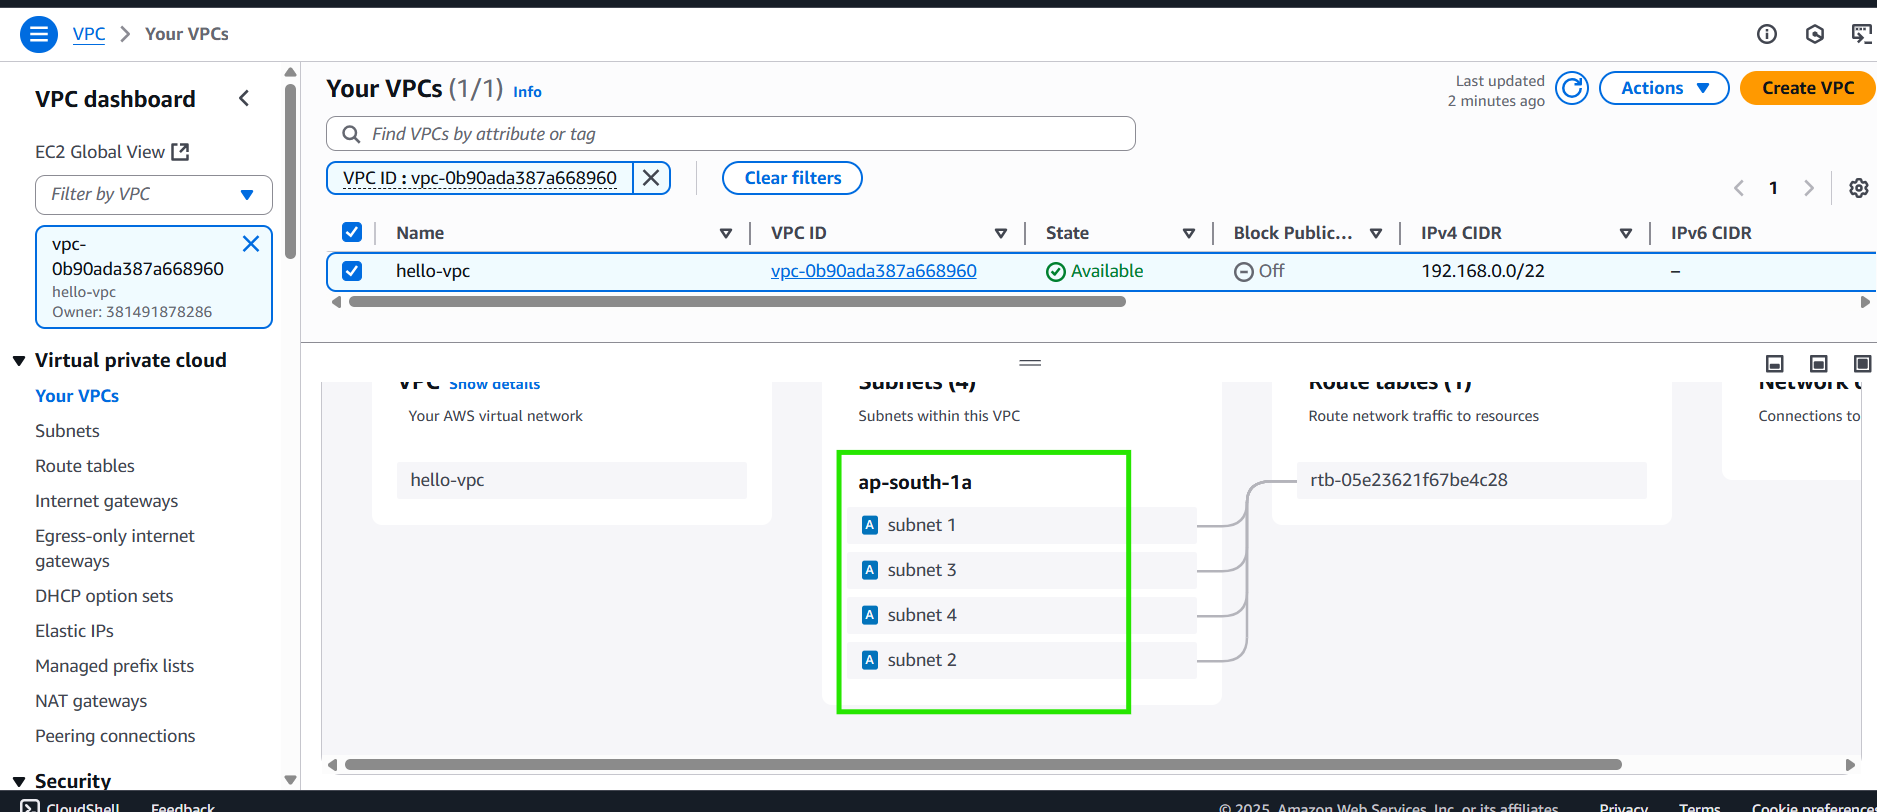
Task: Set details pane to full size icon
Action: pyautogui.click(x=1862, y=364)
